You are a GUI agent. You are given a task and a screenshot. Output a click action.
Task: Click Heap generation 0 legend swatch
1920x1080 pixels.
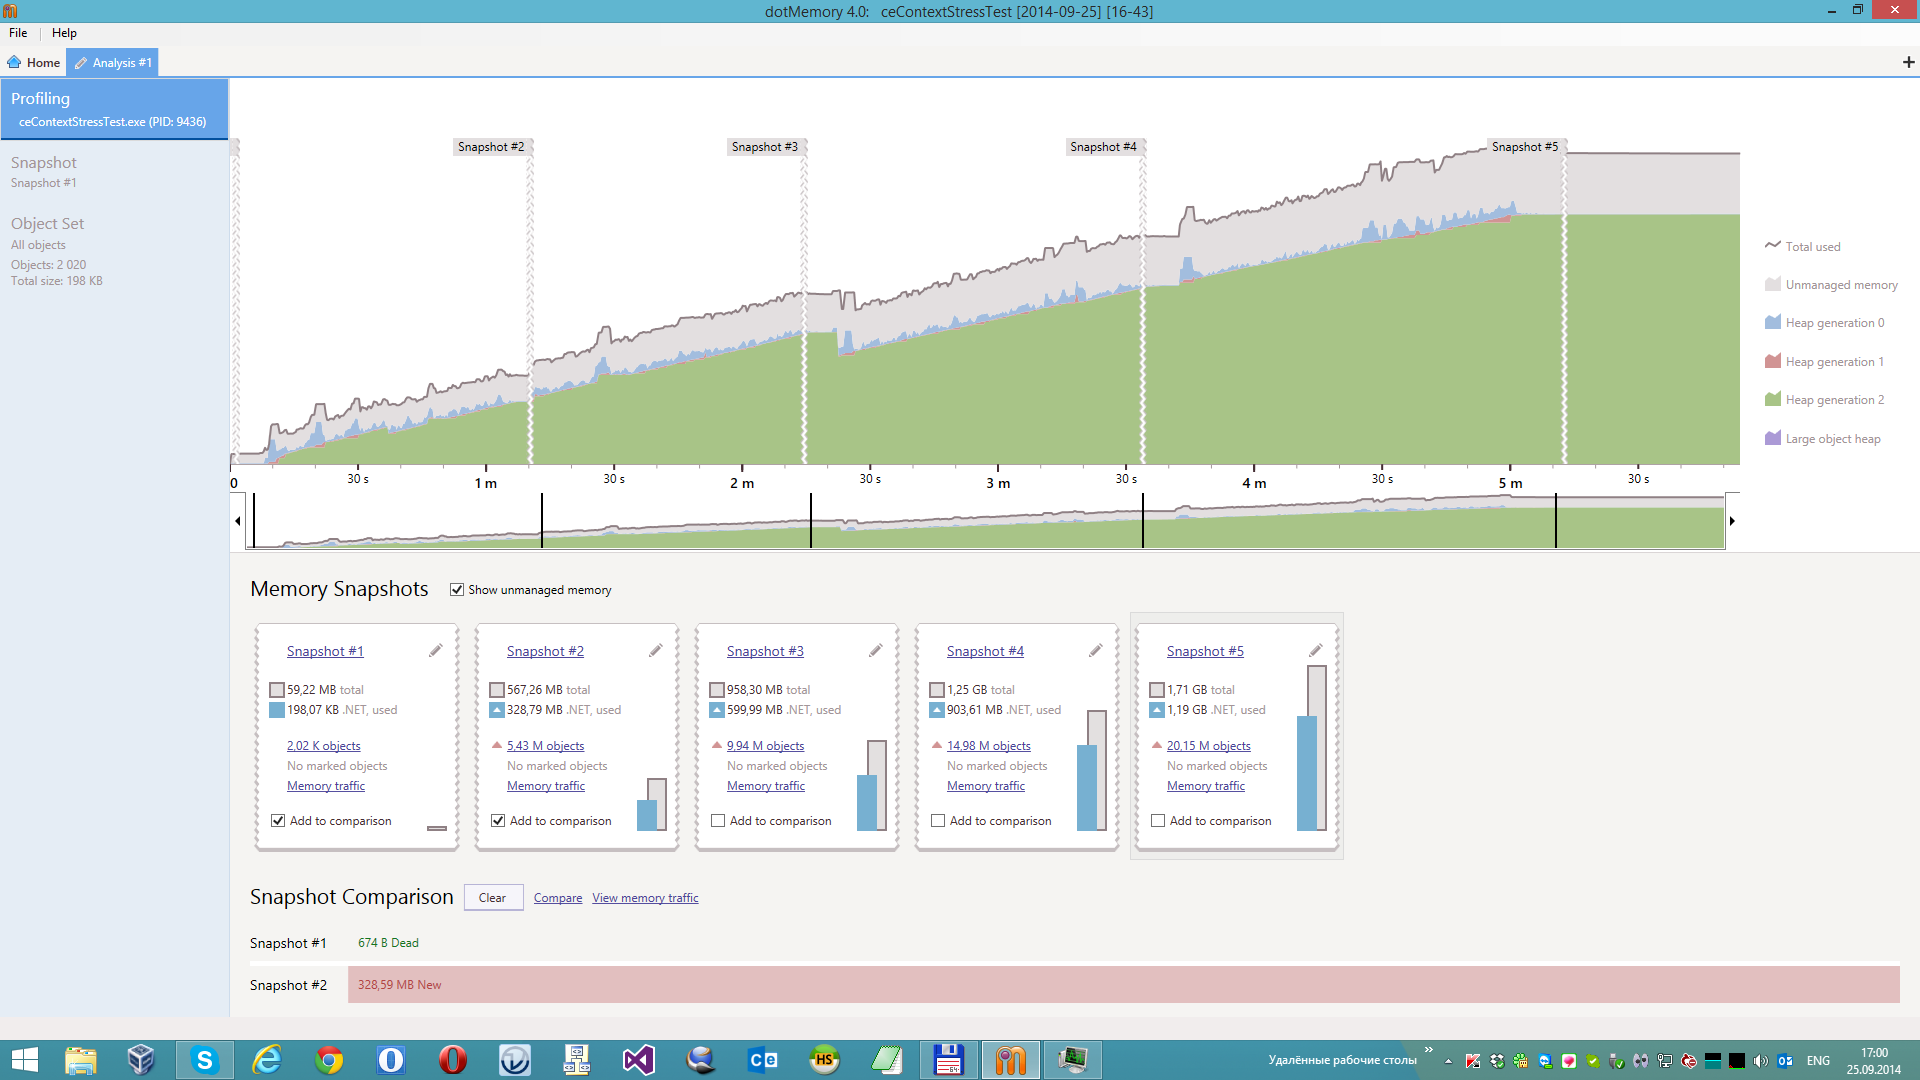[x=1773, y=322]
